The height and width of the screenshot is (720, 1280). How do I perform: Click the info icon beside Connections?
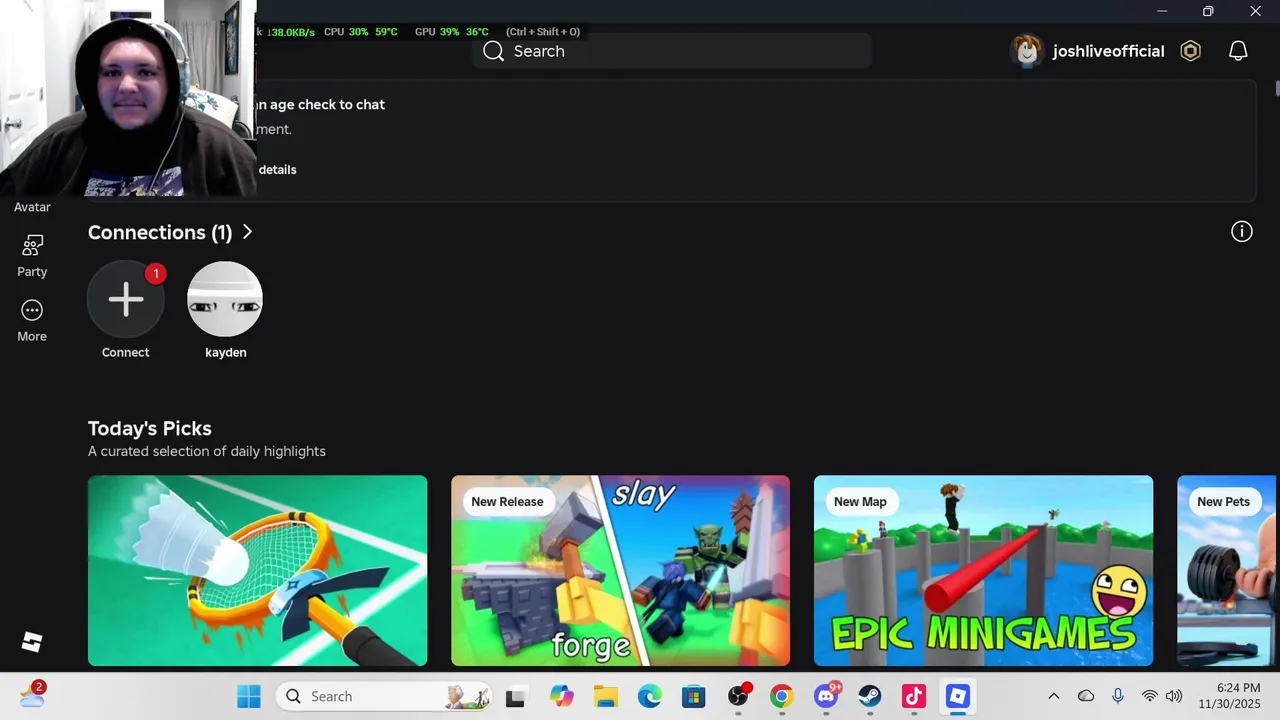pyautogui.click(x=1242, y=232)
